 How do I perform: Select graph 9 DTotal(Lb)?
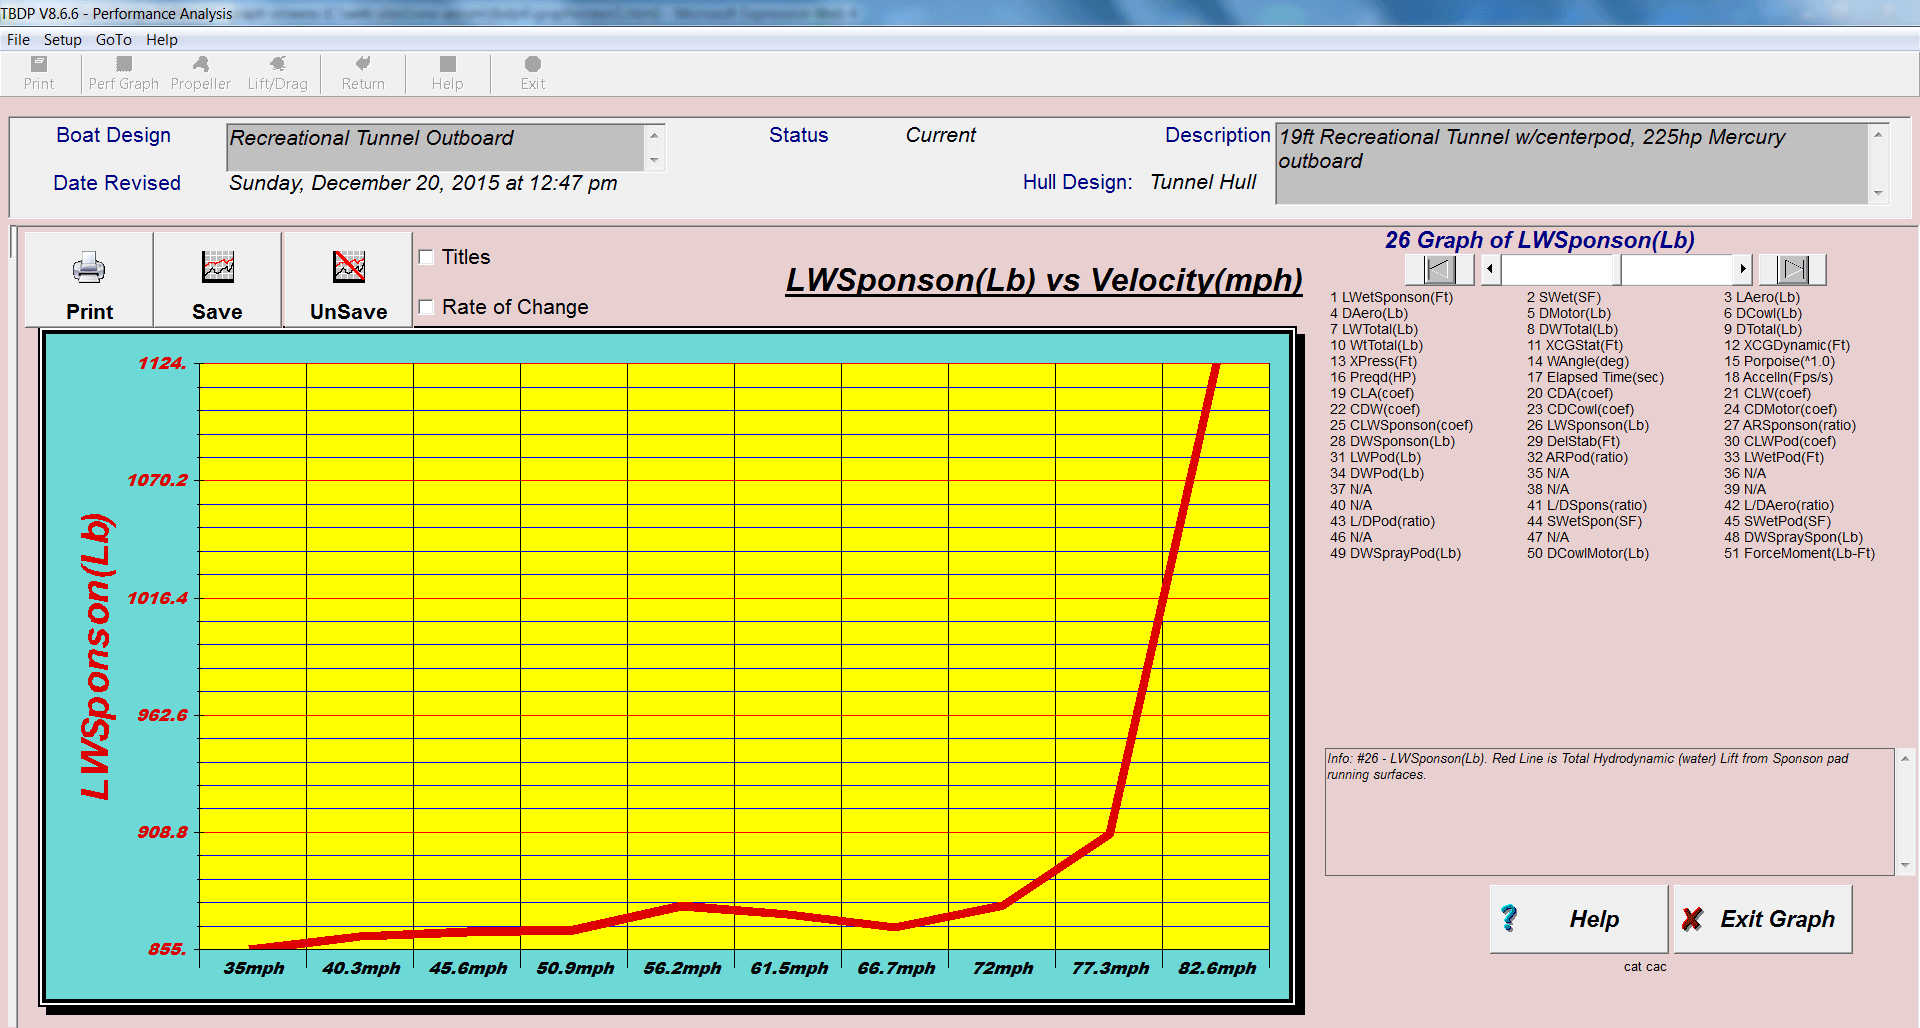pyautogui.click(x=1762, y=329)
